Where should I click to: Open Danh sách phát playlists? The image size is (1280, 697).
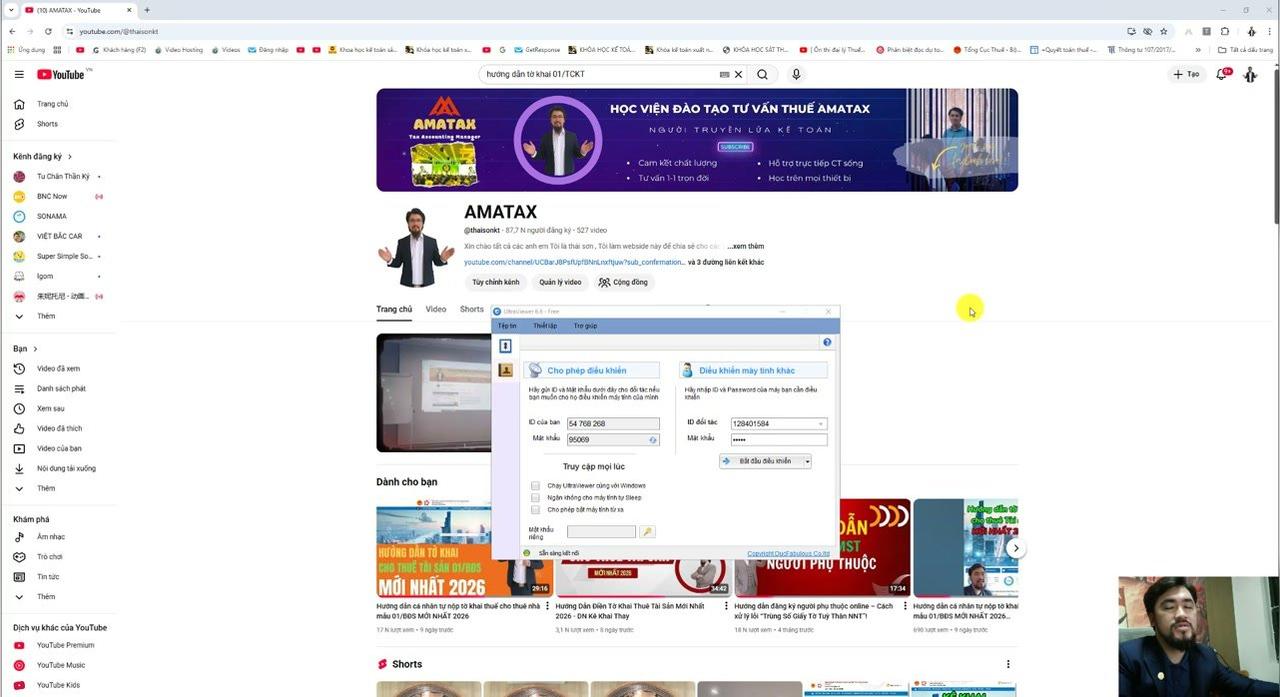click(61, 388)
